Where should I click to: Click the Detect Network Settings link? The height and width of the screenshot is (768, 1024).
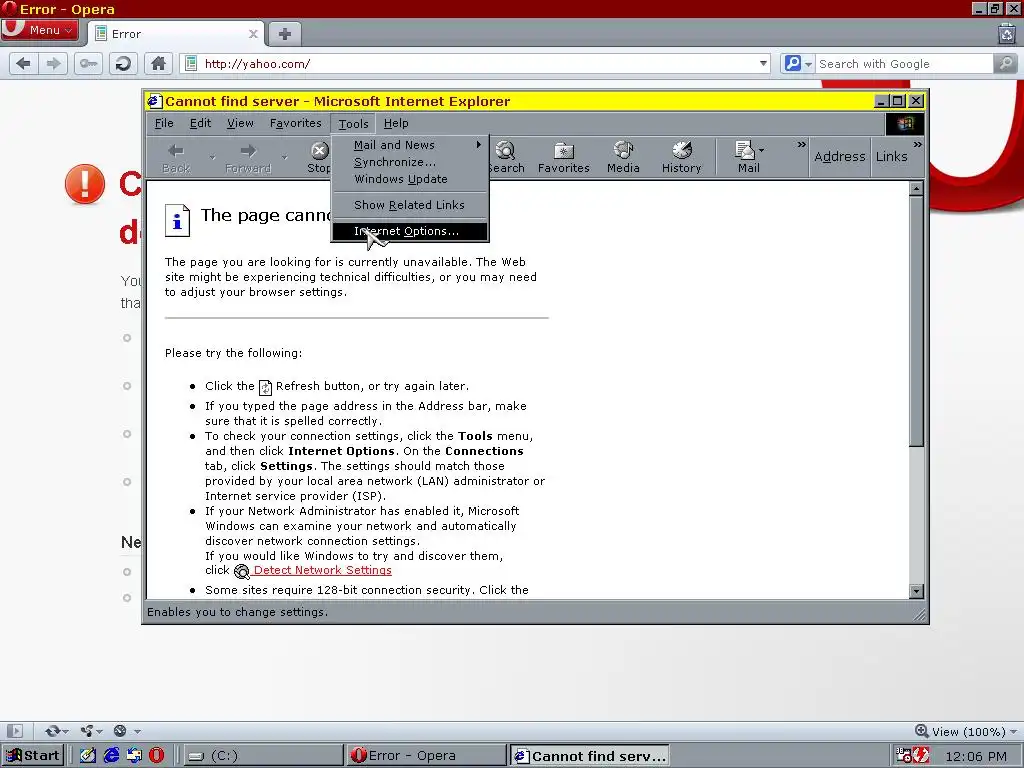pos(322,570)
